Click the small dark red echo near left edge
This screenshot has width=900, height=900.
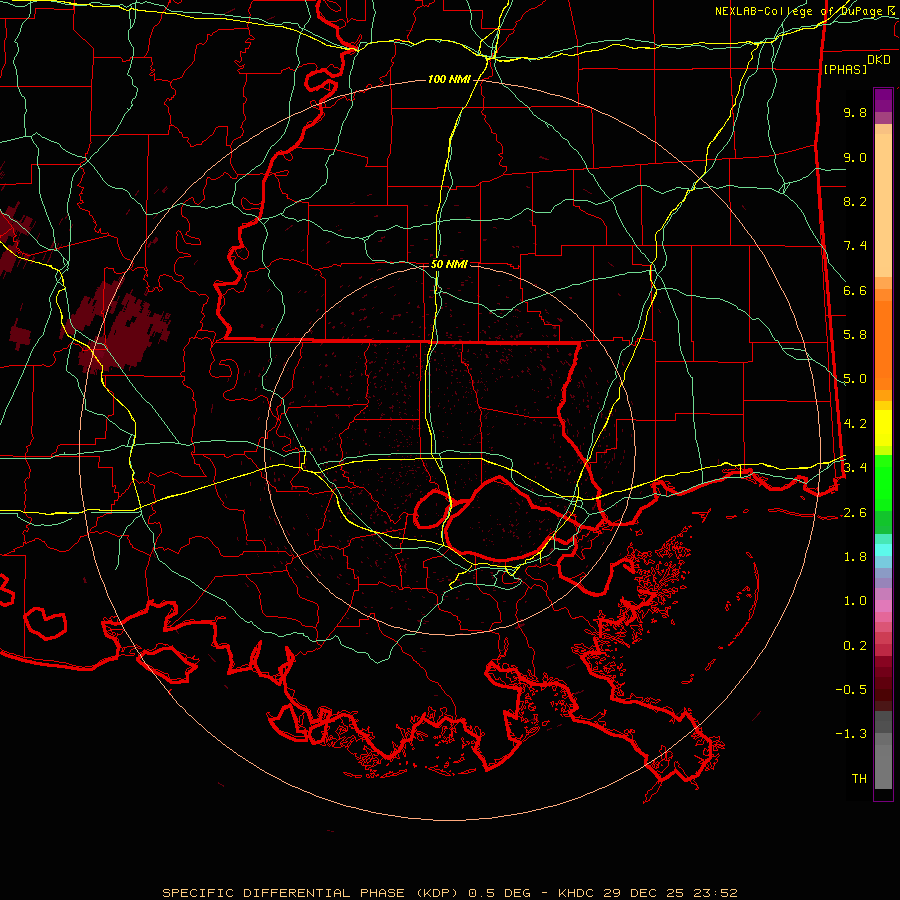[x=20, y=335]
